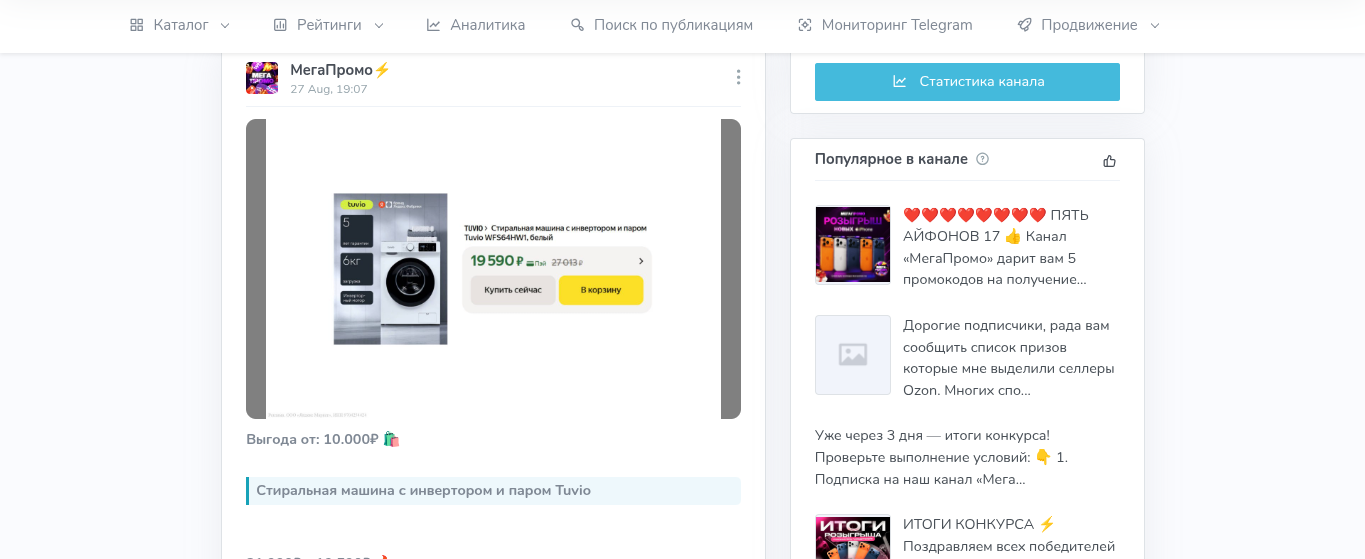
Task: Open the МегаПромо channel avatar
Action: [262, 78]
